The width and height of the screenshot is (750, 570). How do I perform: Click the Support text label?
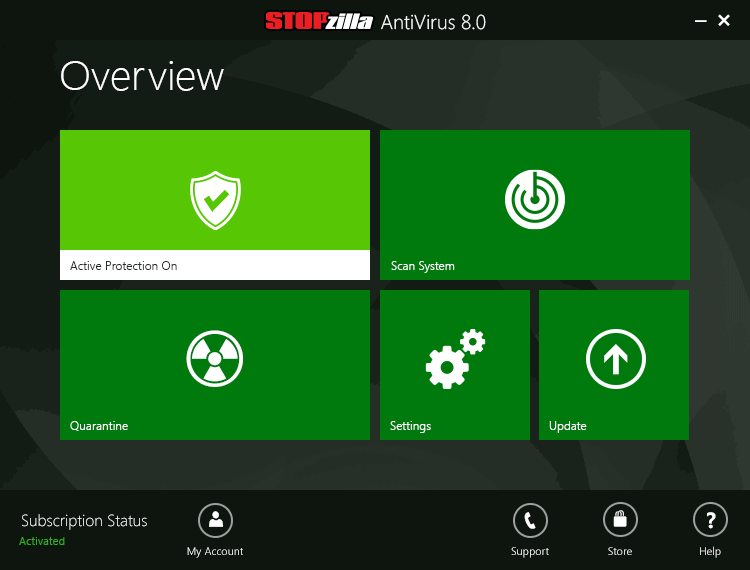tap(529, 551)
